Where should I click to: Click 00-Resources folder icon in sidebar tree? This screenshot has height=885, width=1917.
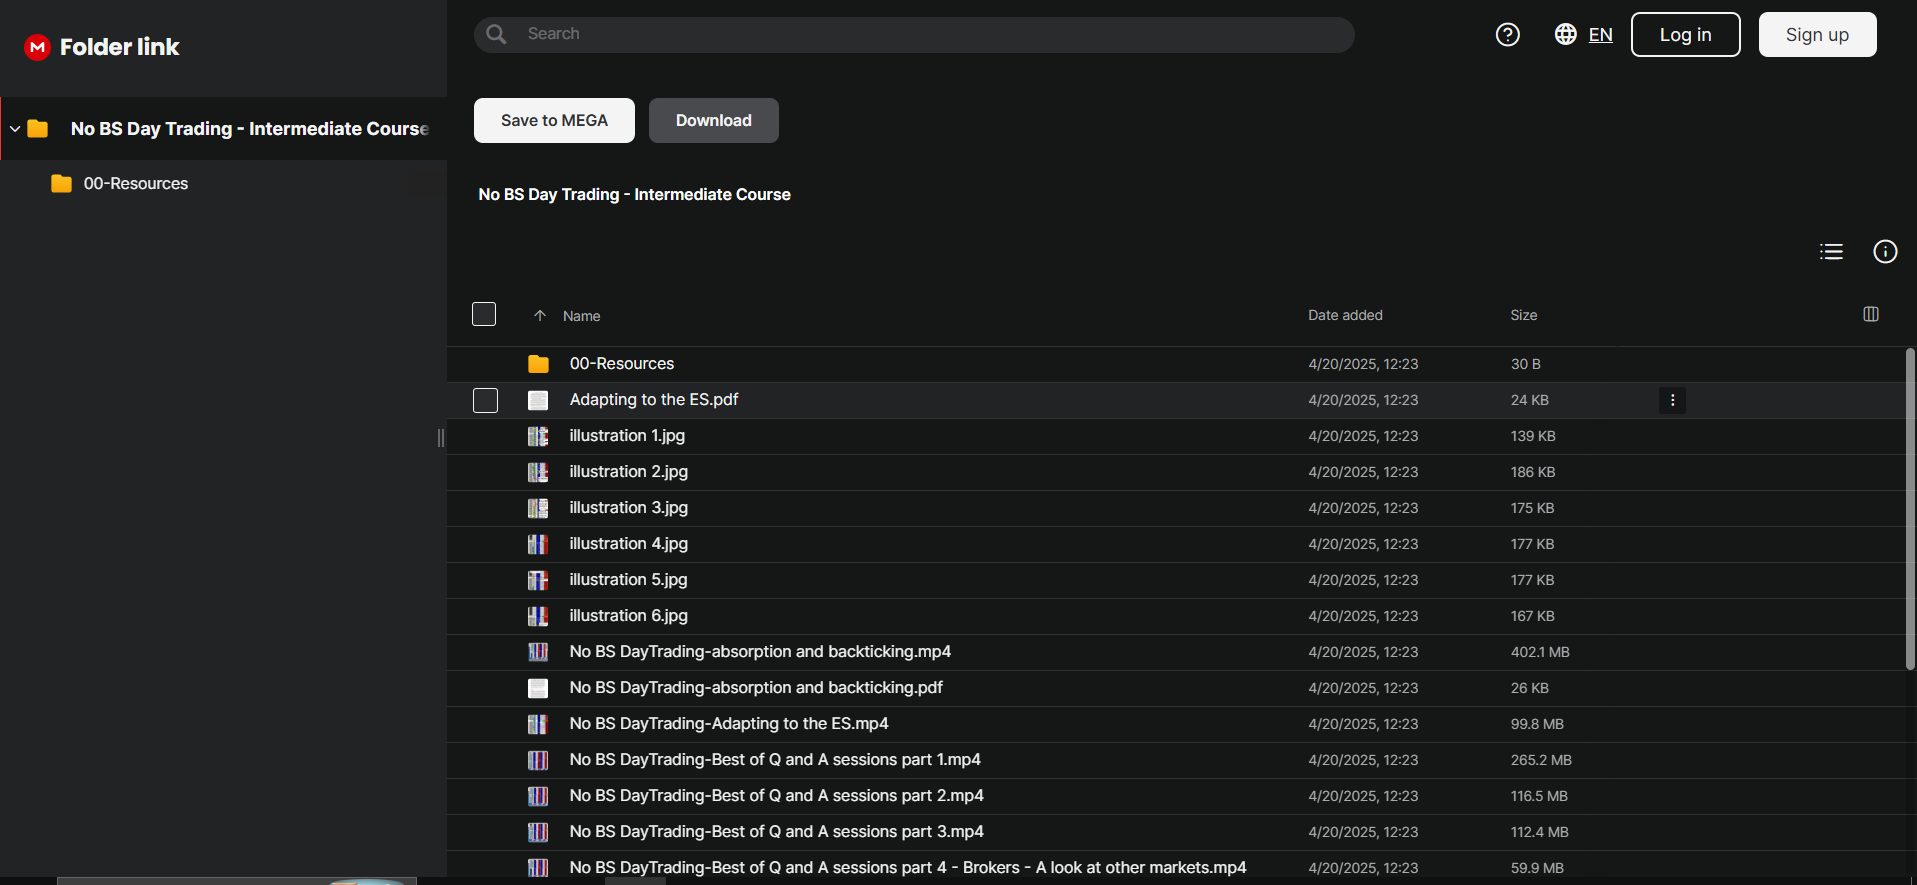(61, 184)
